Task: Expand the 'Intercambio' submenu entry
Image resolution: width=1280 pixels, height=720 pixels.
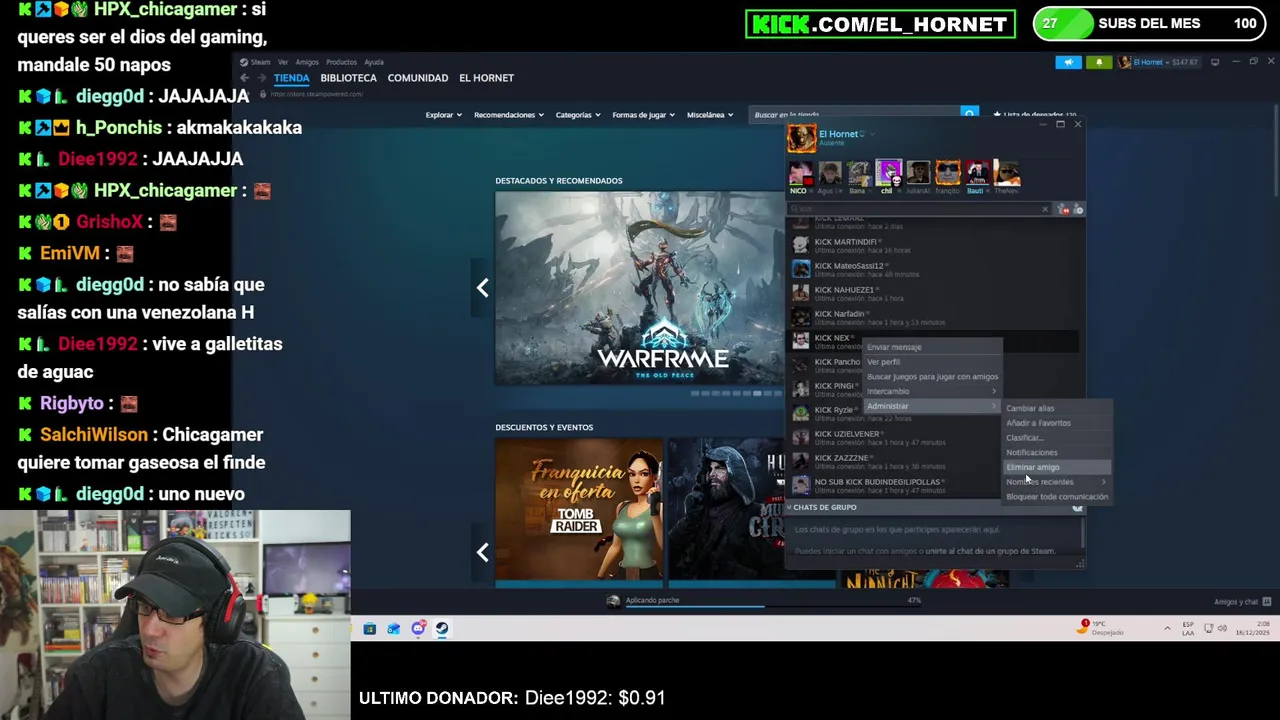Action: (x=932, y=391)
